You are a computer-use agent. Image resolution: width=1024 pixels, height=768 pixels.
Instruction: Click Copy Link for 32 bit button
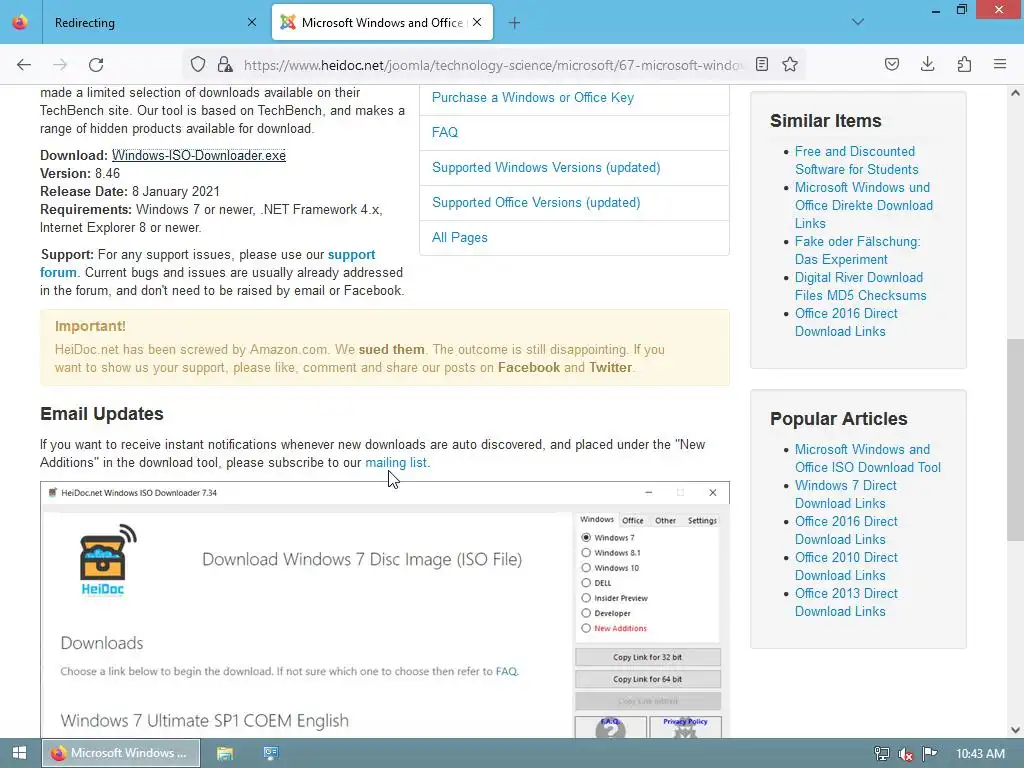pos(647,657)
